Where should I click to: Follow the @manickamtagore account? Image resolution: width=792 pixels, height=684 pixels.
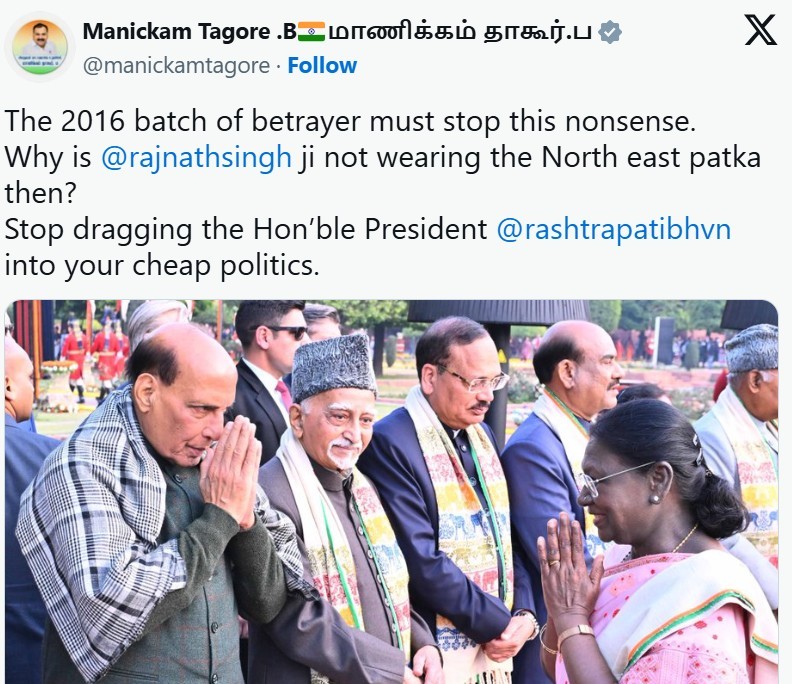pos(322,66)
